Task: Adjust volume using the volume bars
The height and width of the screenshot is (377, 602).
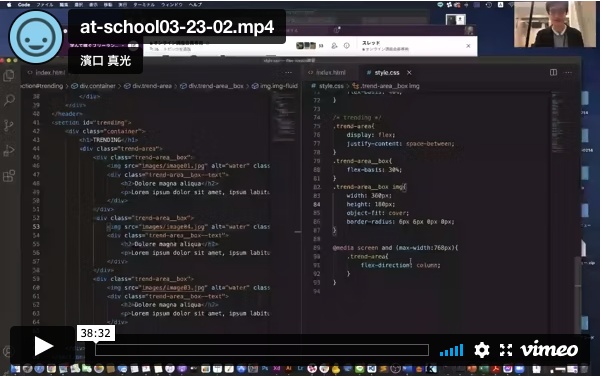Action: point(452,350)
